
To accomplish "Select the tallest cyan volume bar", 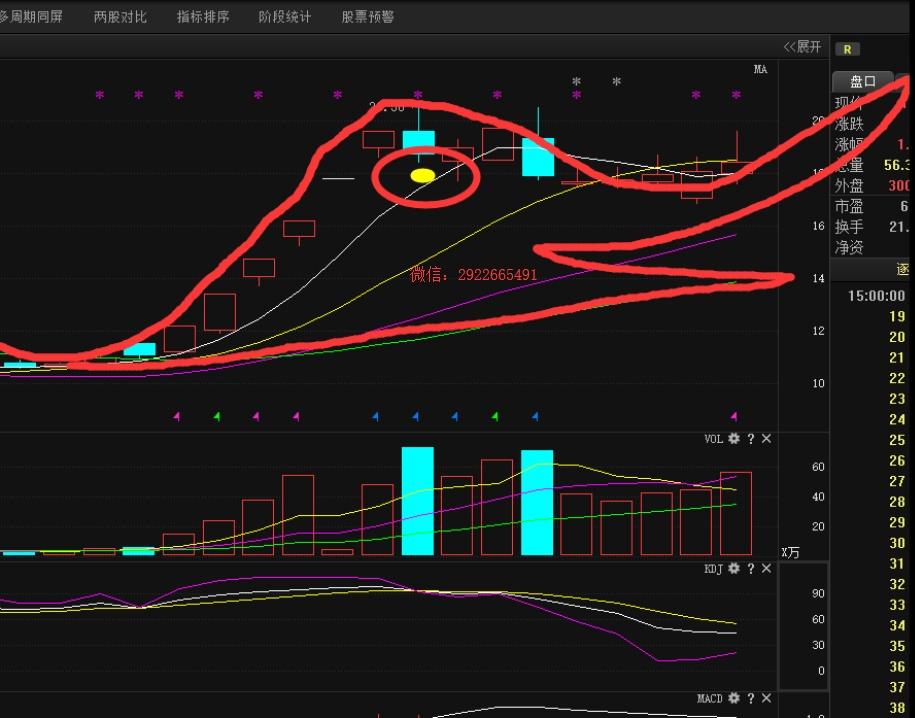I will pyautogui.click(x=418, y=501).
